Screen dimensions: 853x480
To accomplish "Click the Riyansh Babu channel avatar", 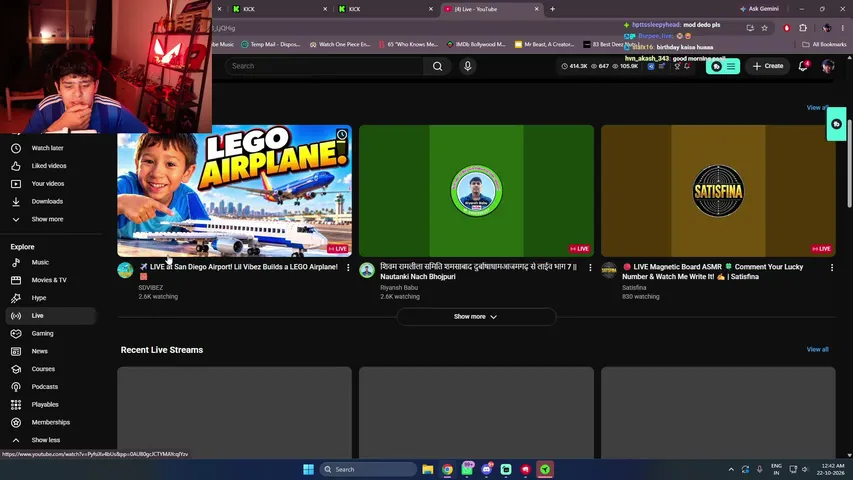I will click(x=367, y=270).
